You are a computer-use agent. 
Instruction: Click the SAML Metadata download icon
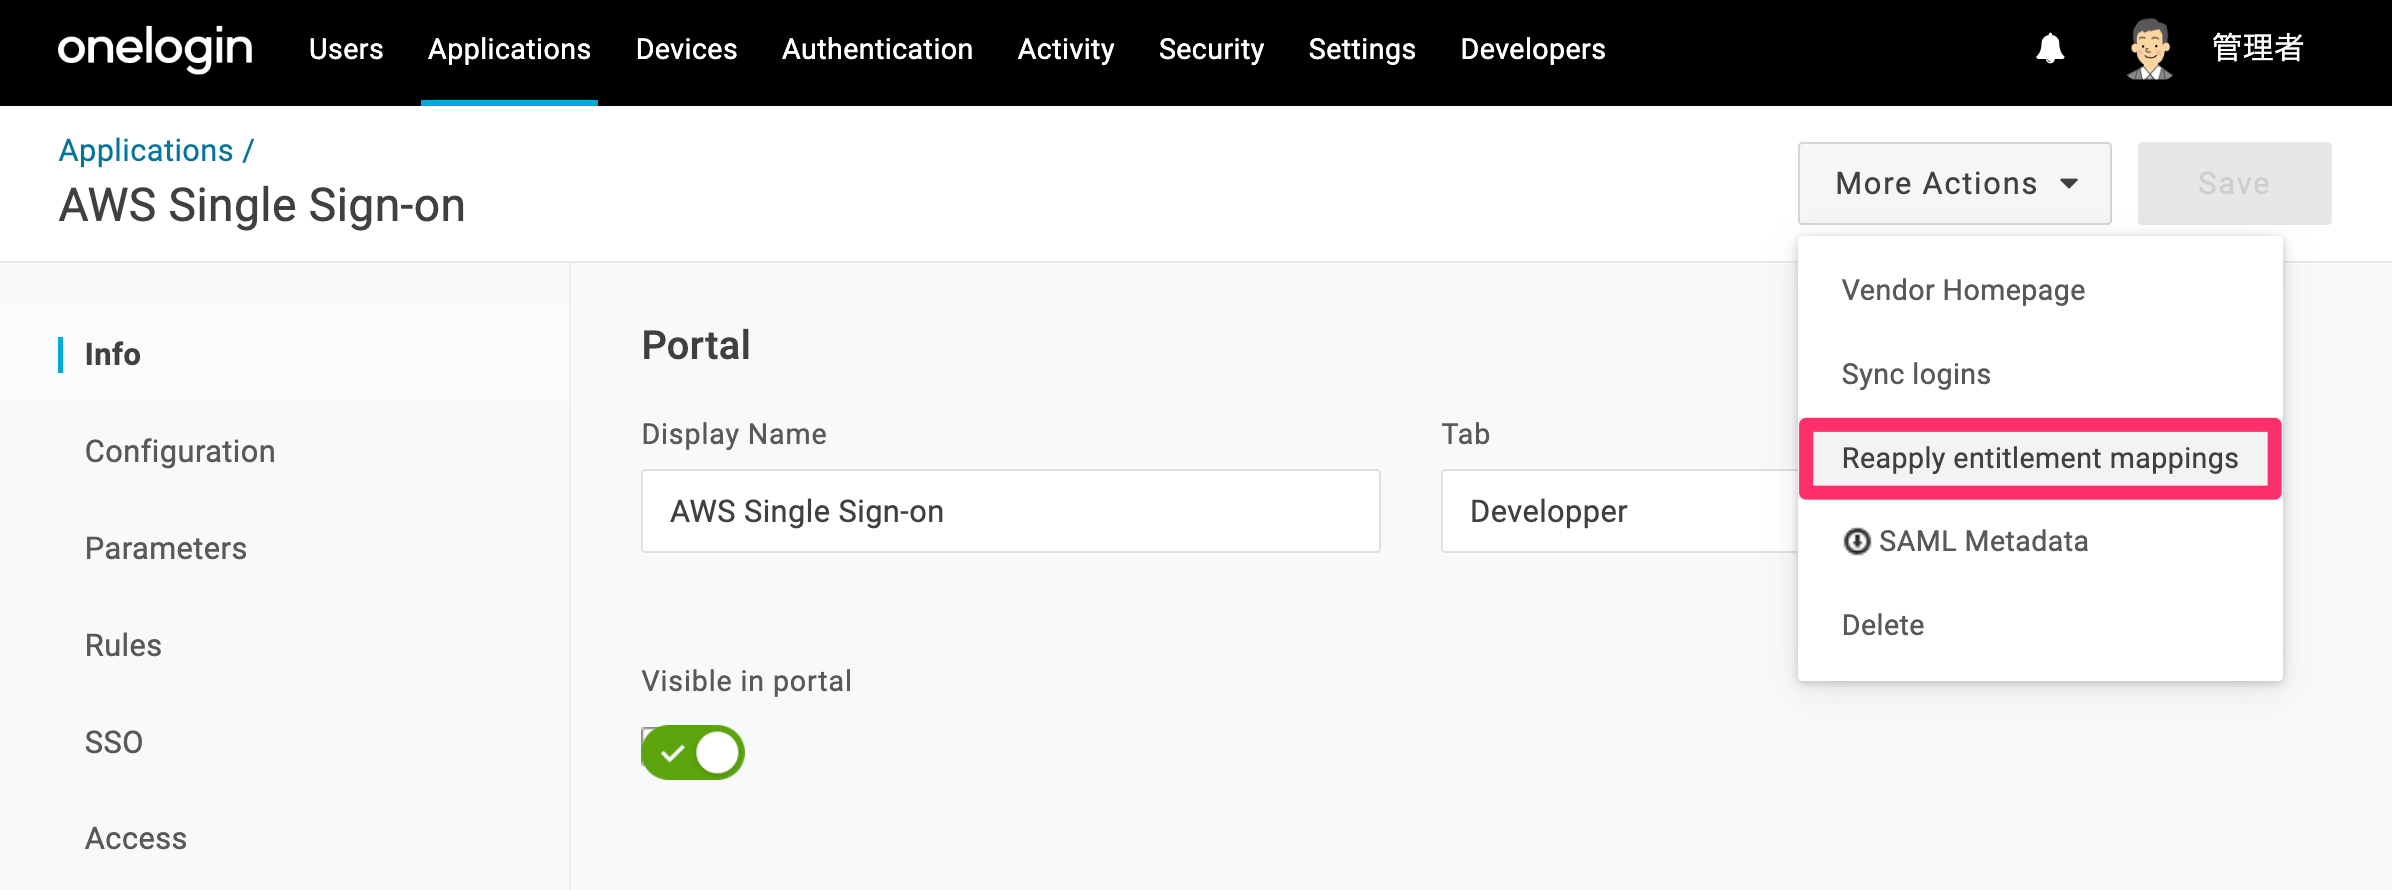click(1856, 541)
